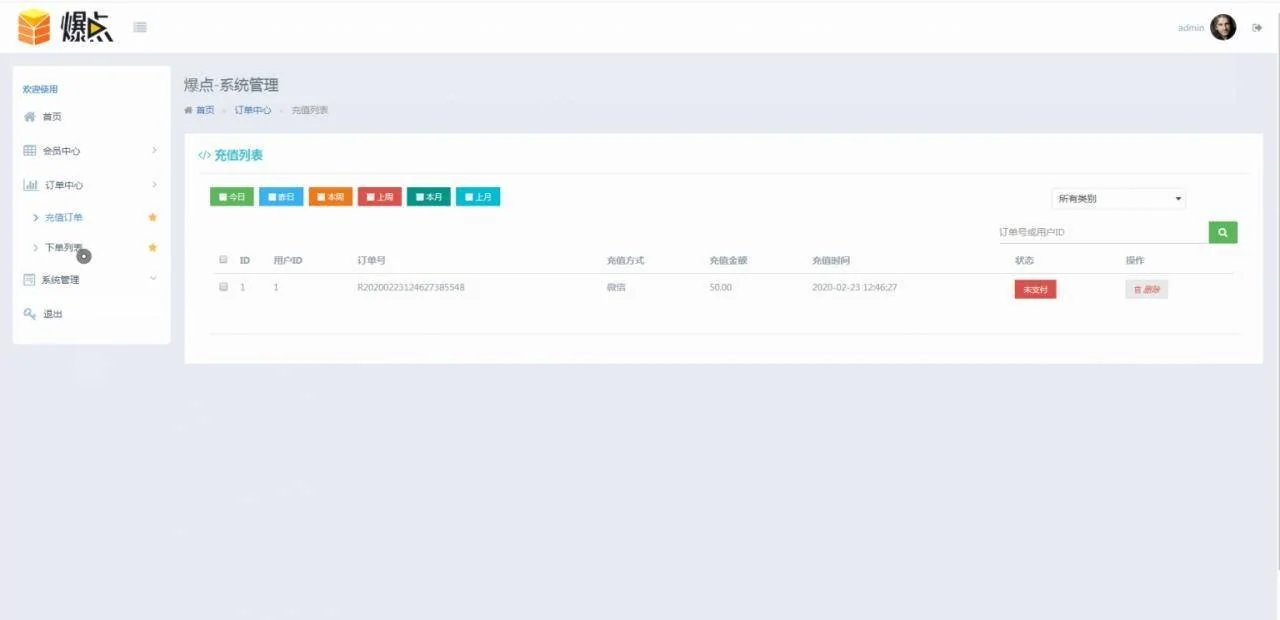
Task: Focus the 订单号或用户ID search field
Action: point(1102,232)
